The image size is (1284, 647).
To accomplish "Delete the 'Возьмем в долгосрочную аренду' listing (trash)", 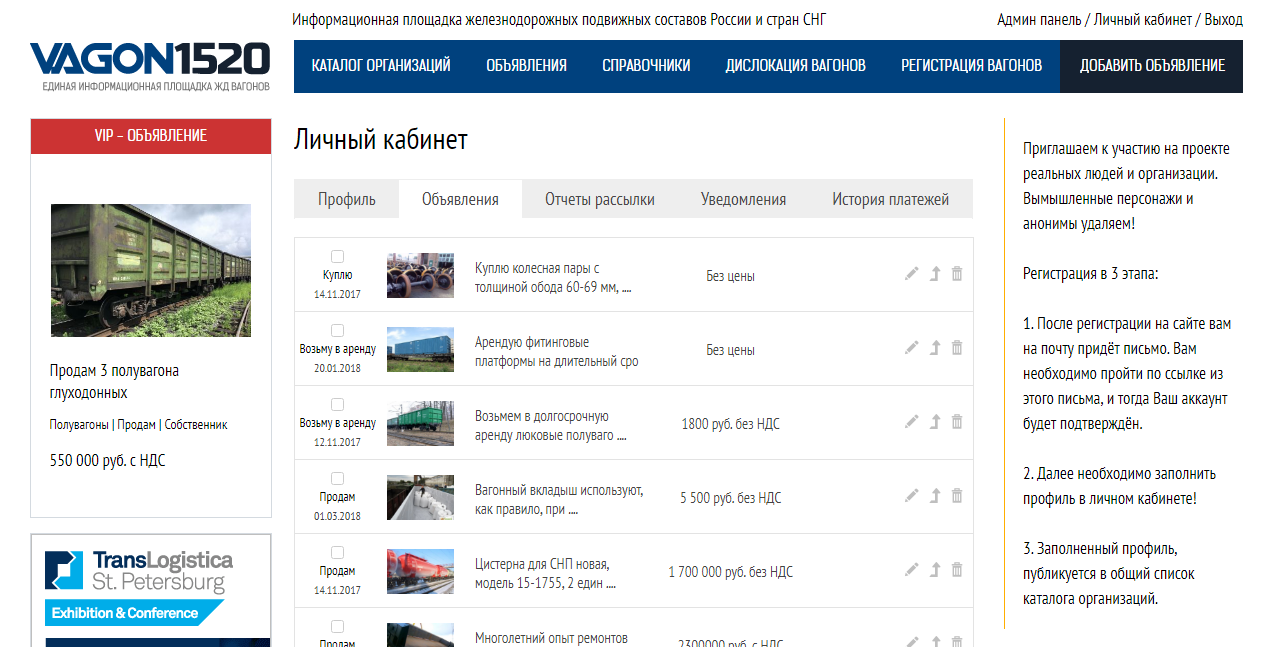I will pyautogui.click(x=957, y=422).
